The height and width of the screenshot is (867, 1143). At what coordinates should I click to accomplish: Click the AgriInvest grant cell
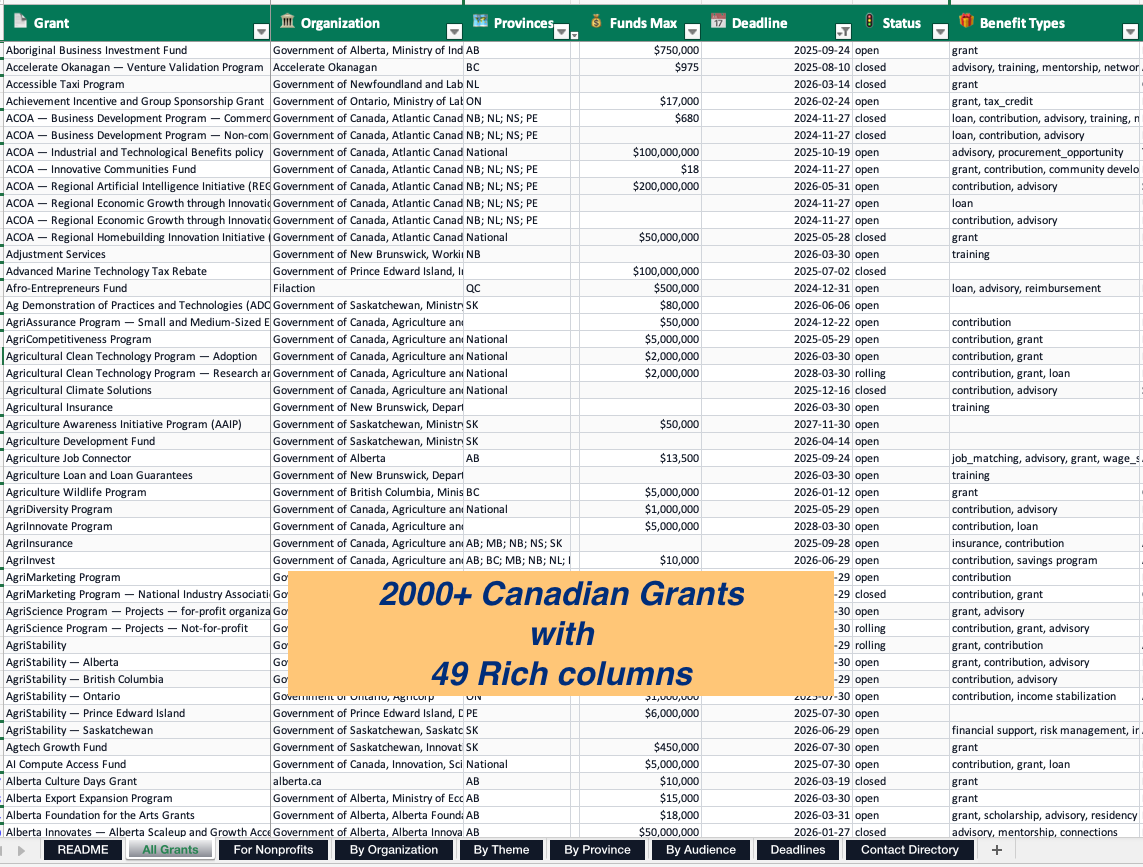tap(137, 561)
